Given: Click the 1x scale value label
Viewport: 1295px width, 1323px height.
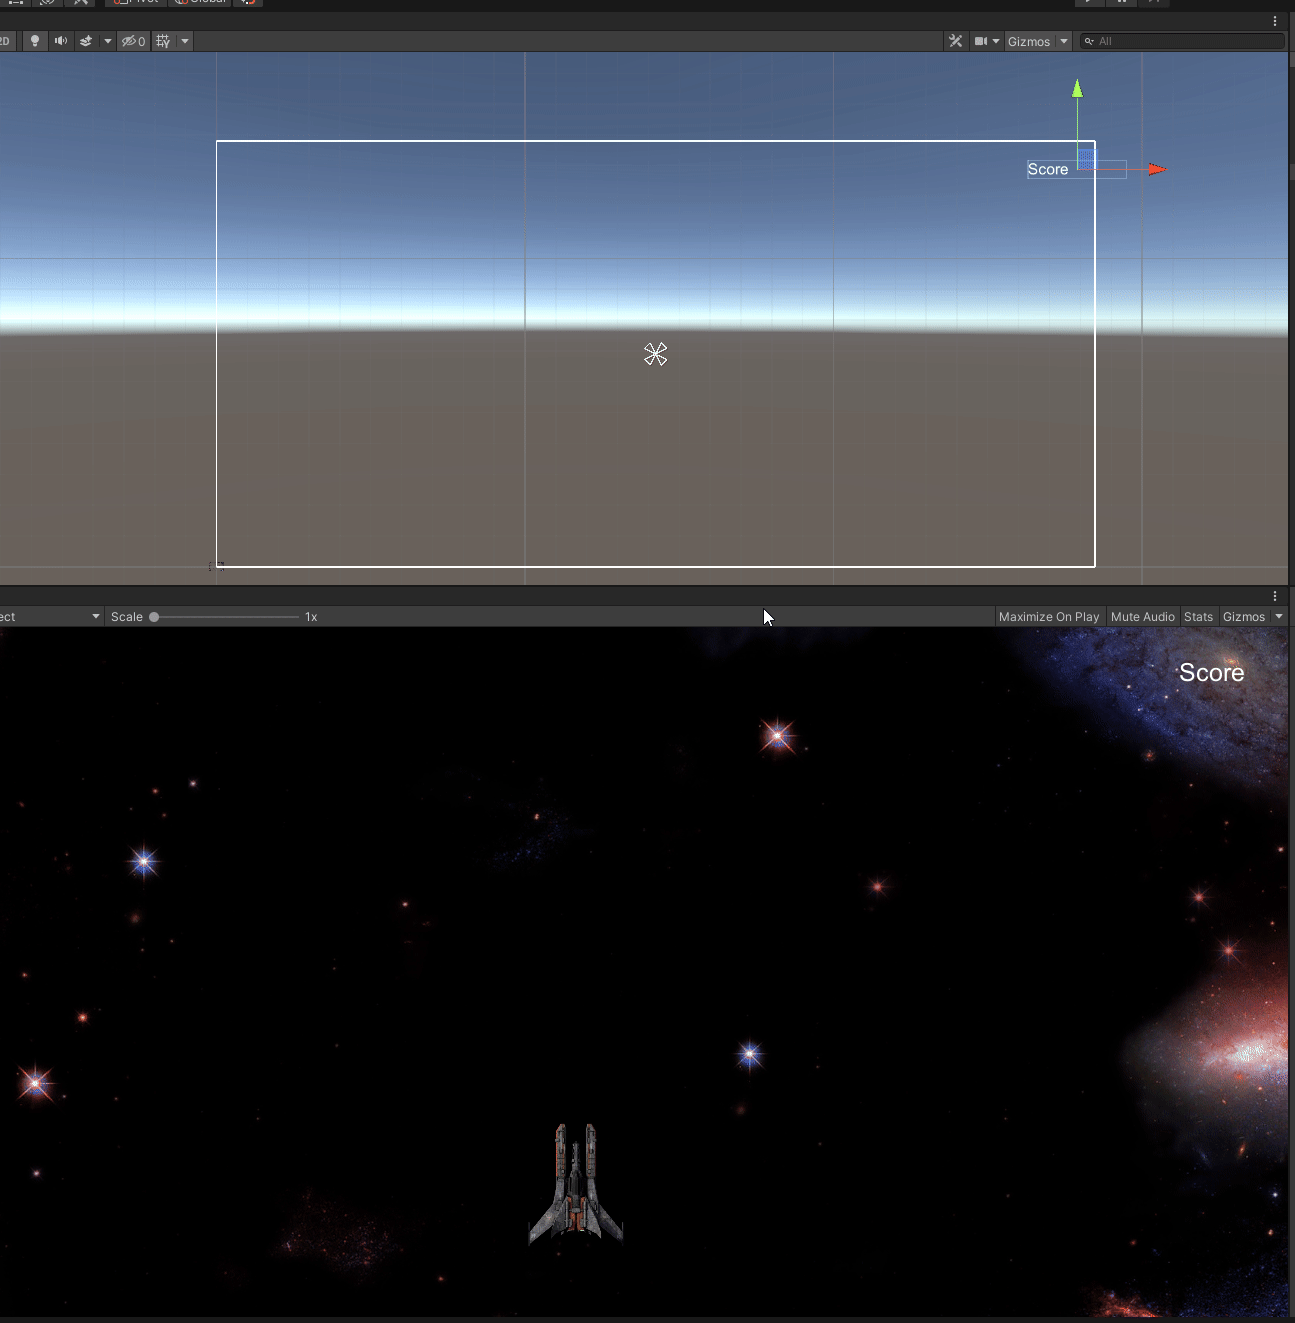Looking at the screenshot, I should point(311,617).
